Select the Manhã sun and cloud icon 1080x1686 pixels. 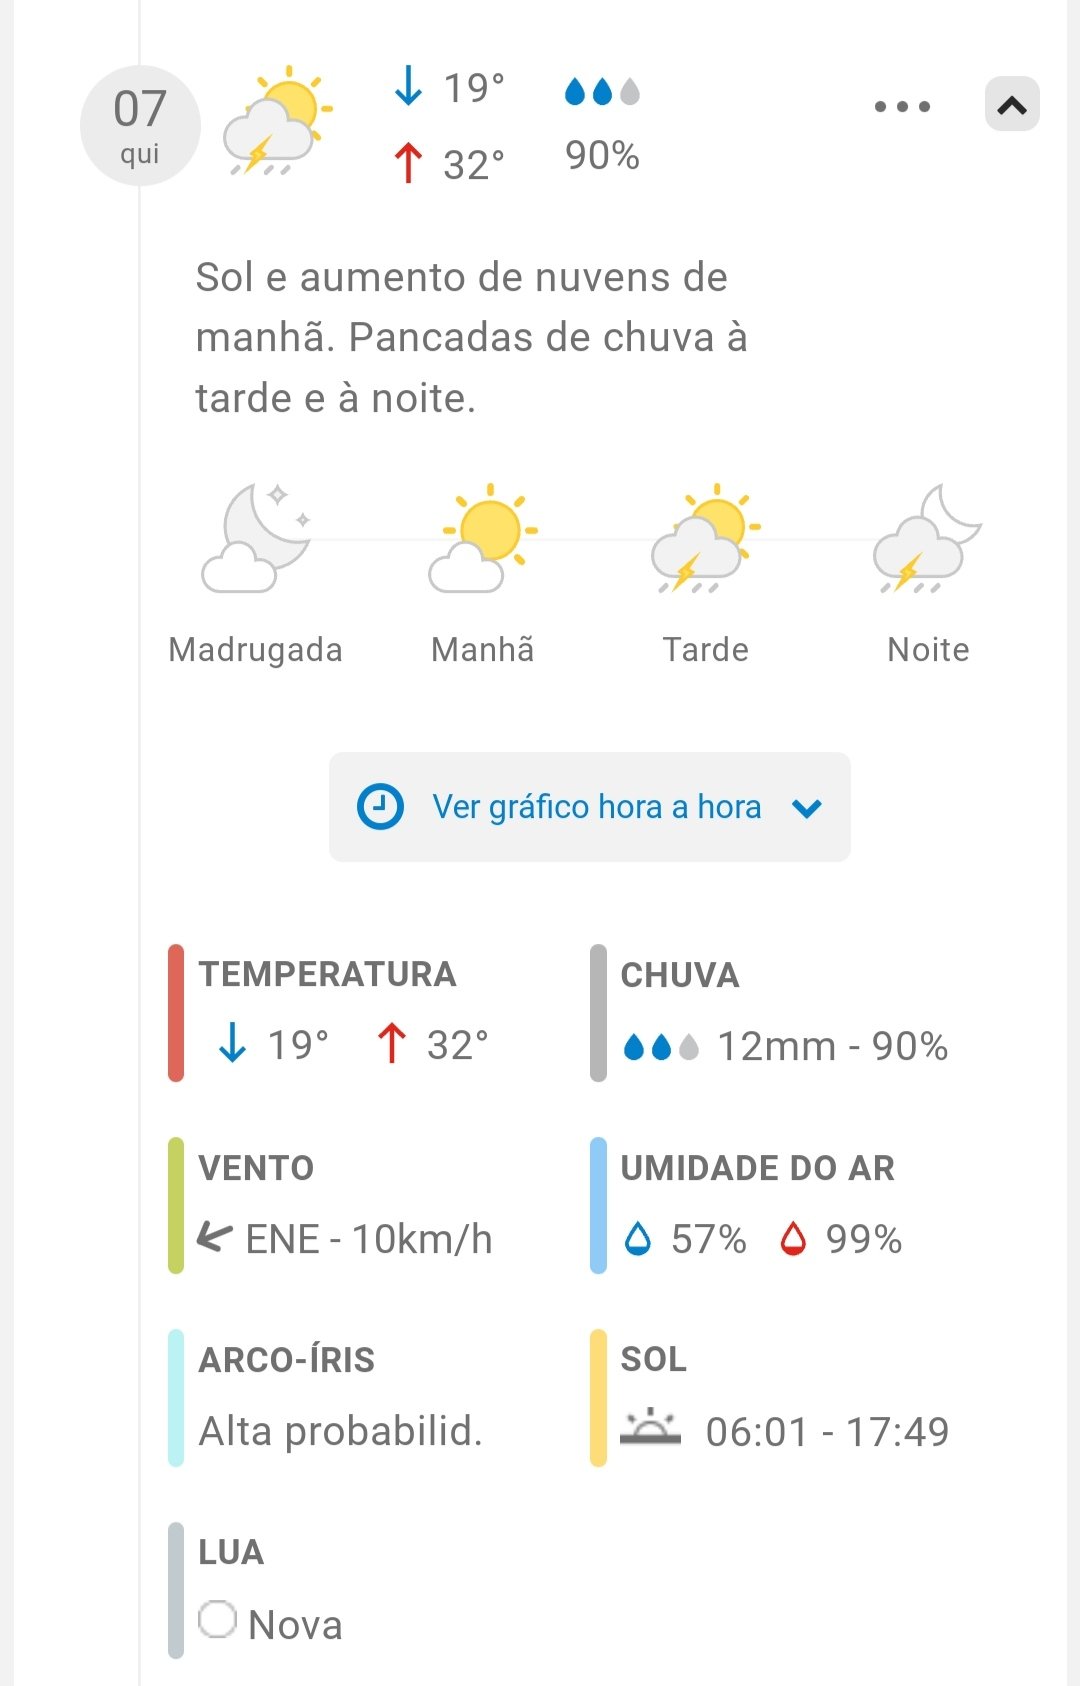tap(483, 538)
